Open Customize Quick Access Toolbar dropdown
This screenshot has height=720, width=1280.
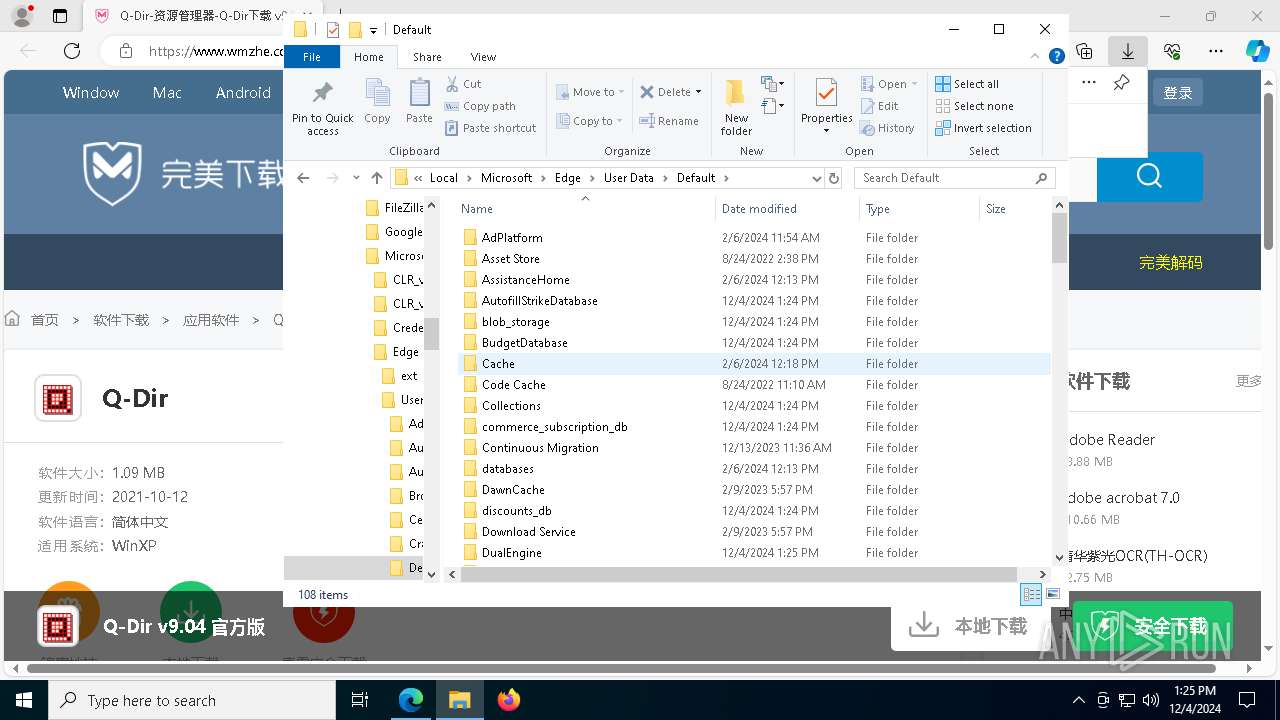pyautogui.click(x=373, y=30)
